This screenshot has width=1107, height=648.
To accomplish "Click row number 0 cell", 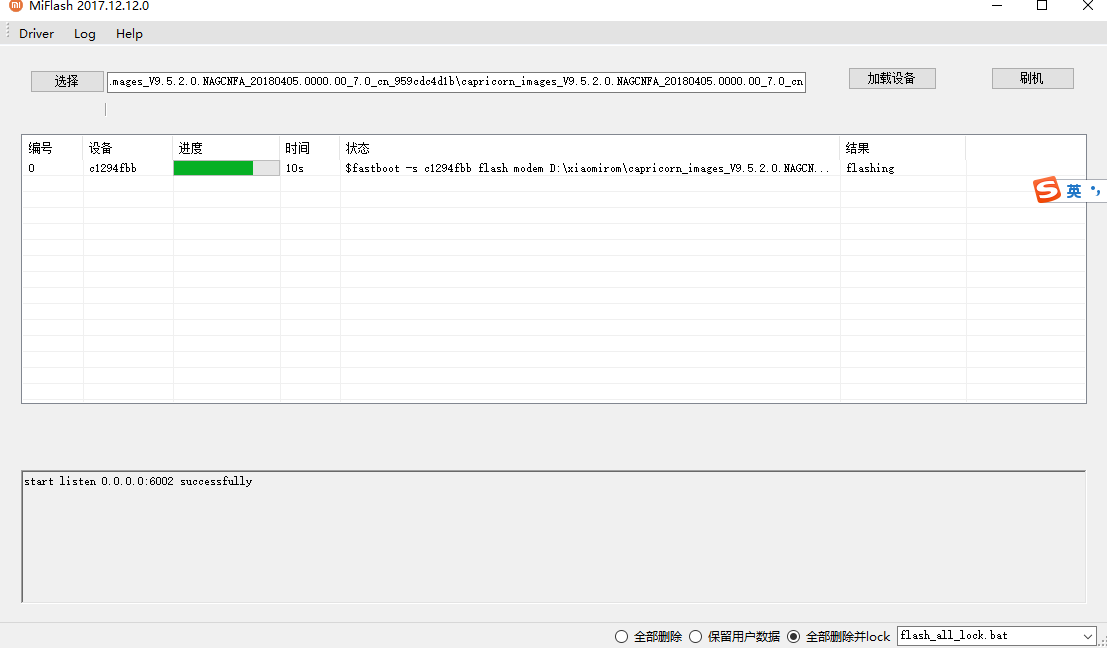I will click(x=31, y=168).
